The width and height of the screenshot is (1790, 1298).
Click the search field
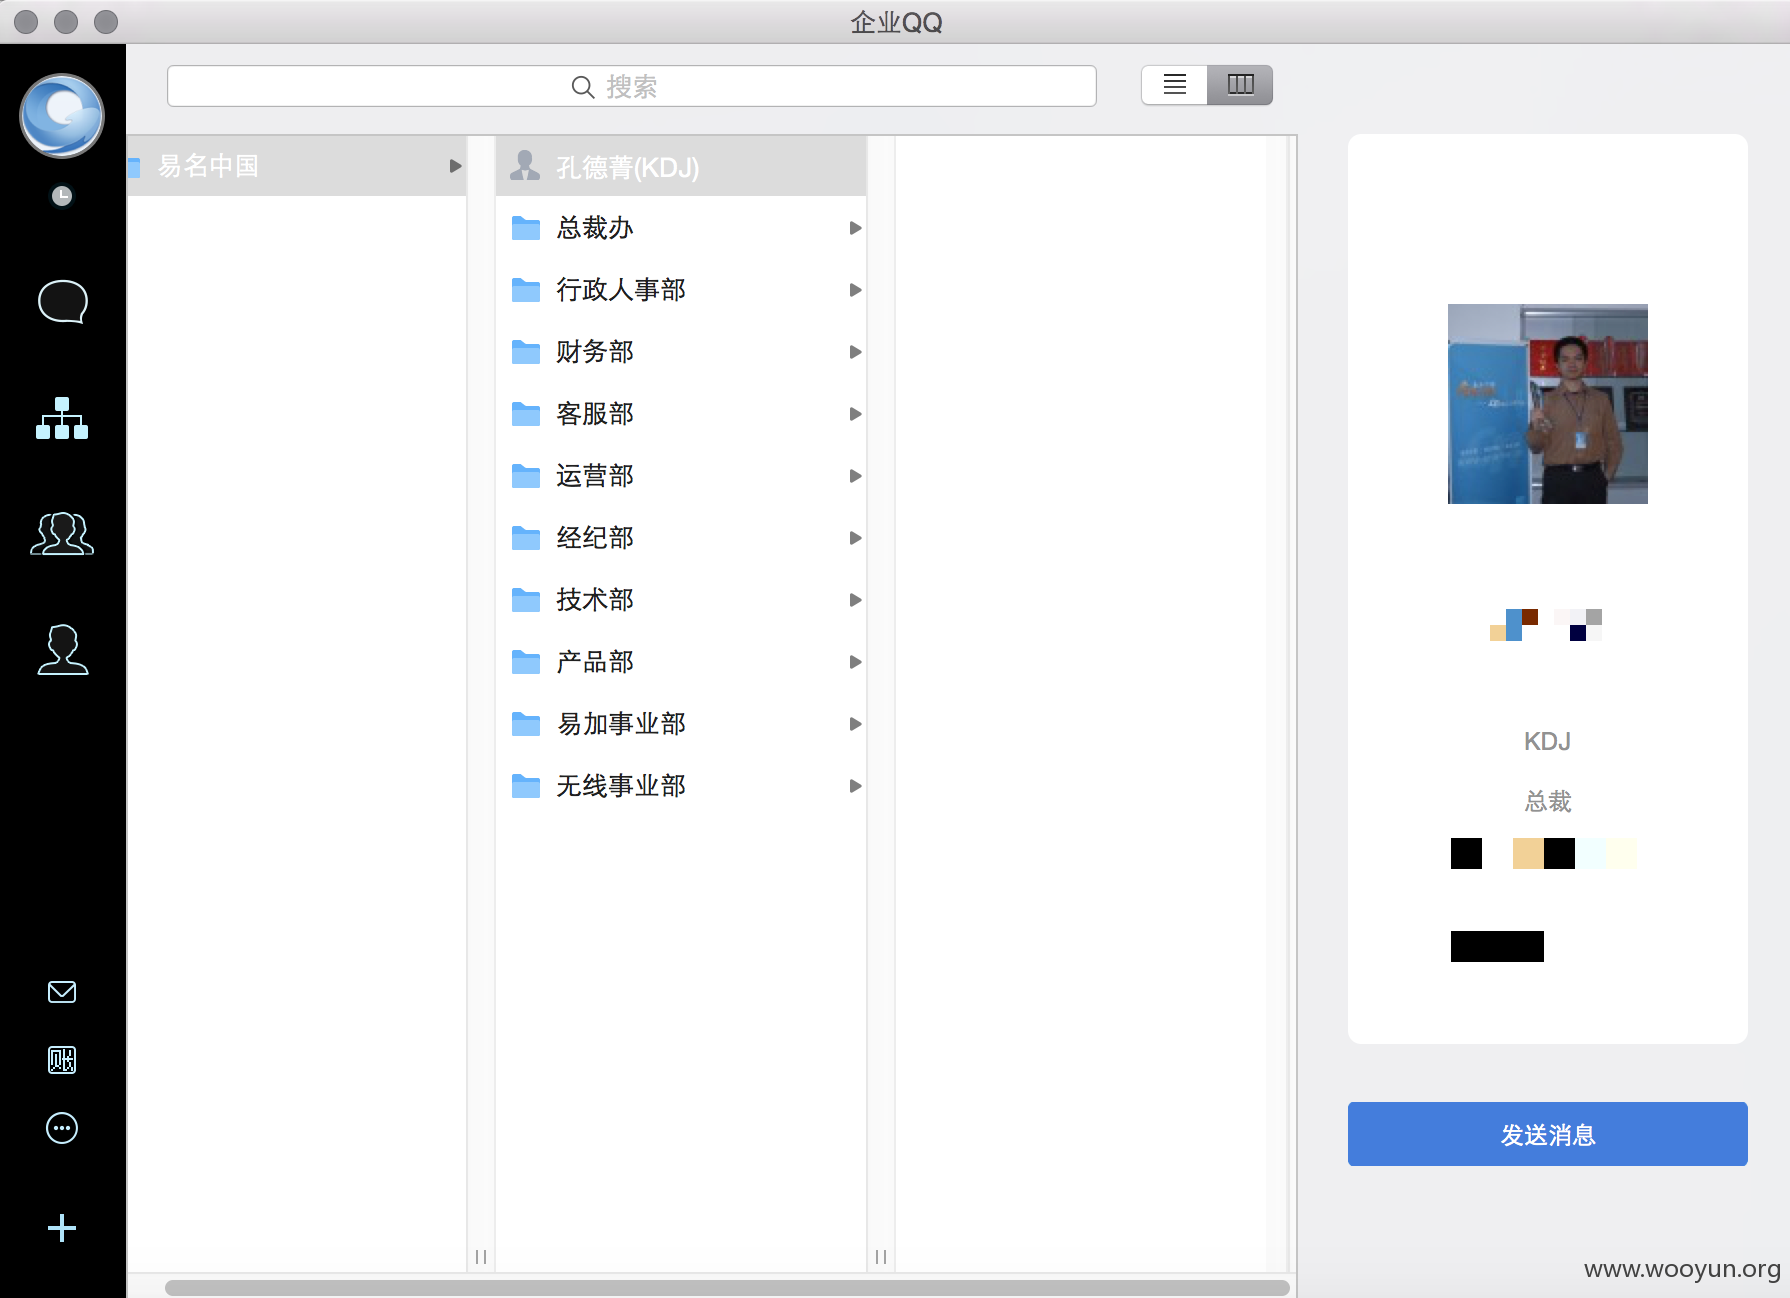point(632,86)
